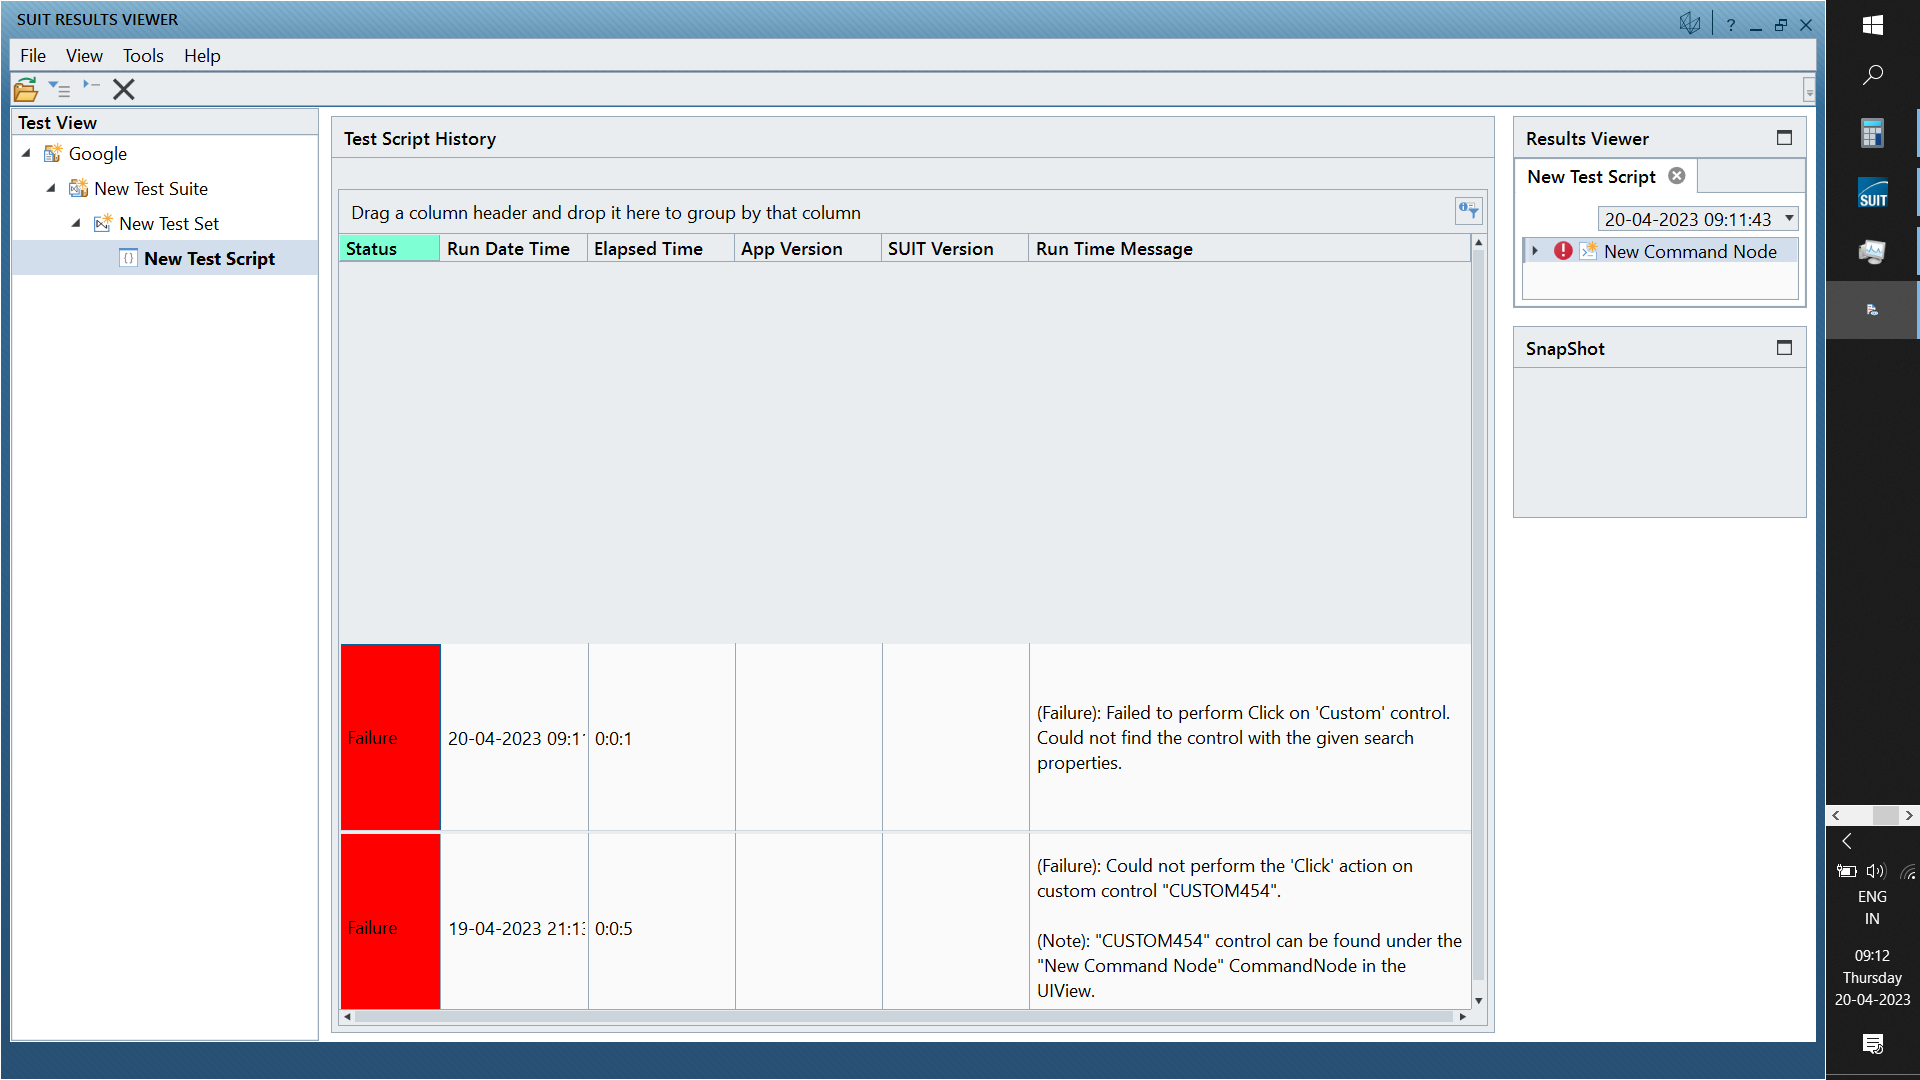The width and height of the screenshot is (1920, 1080).
Task: Click the filter info icon in history grid
Action: tap(1467, 210)
